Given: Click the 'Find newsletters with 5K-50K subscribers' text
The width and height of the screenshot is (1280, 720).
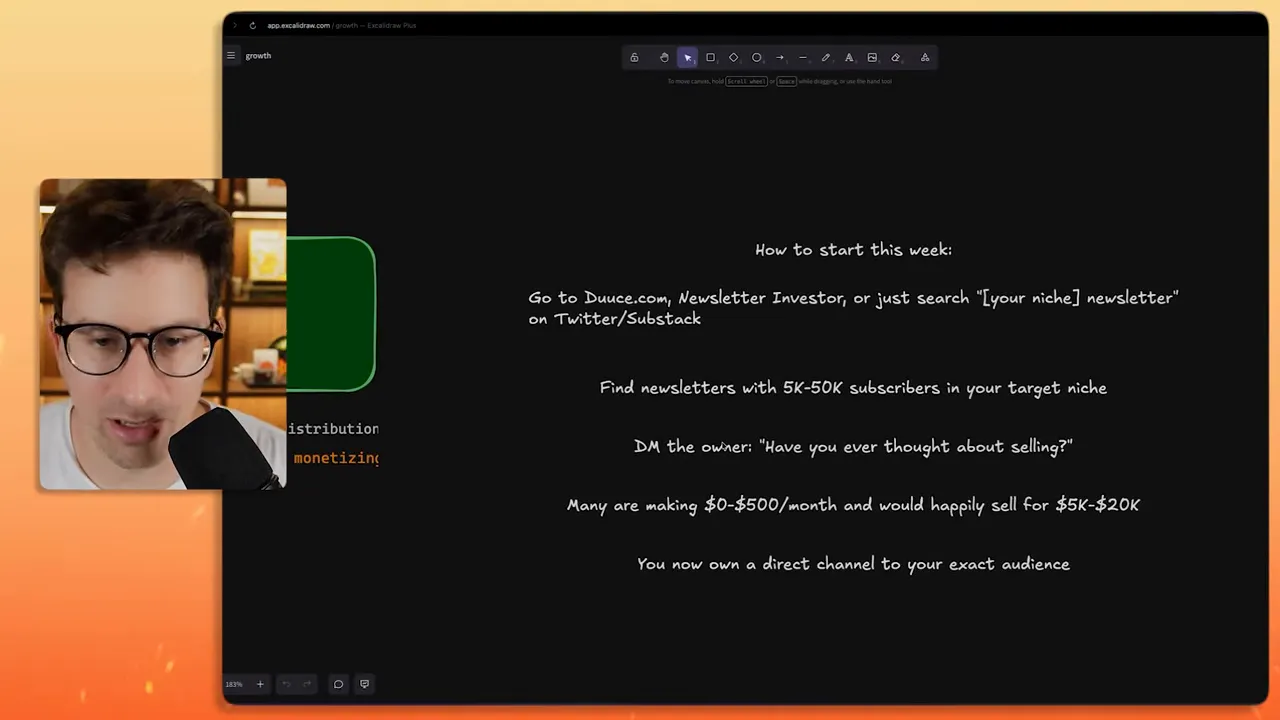Looking at the screenshot, I should click(x=853, y=388).
